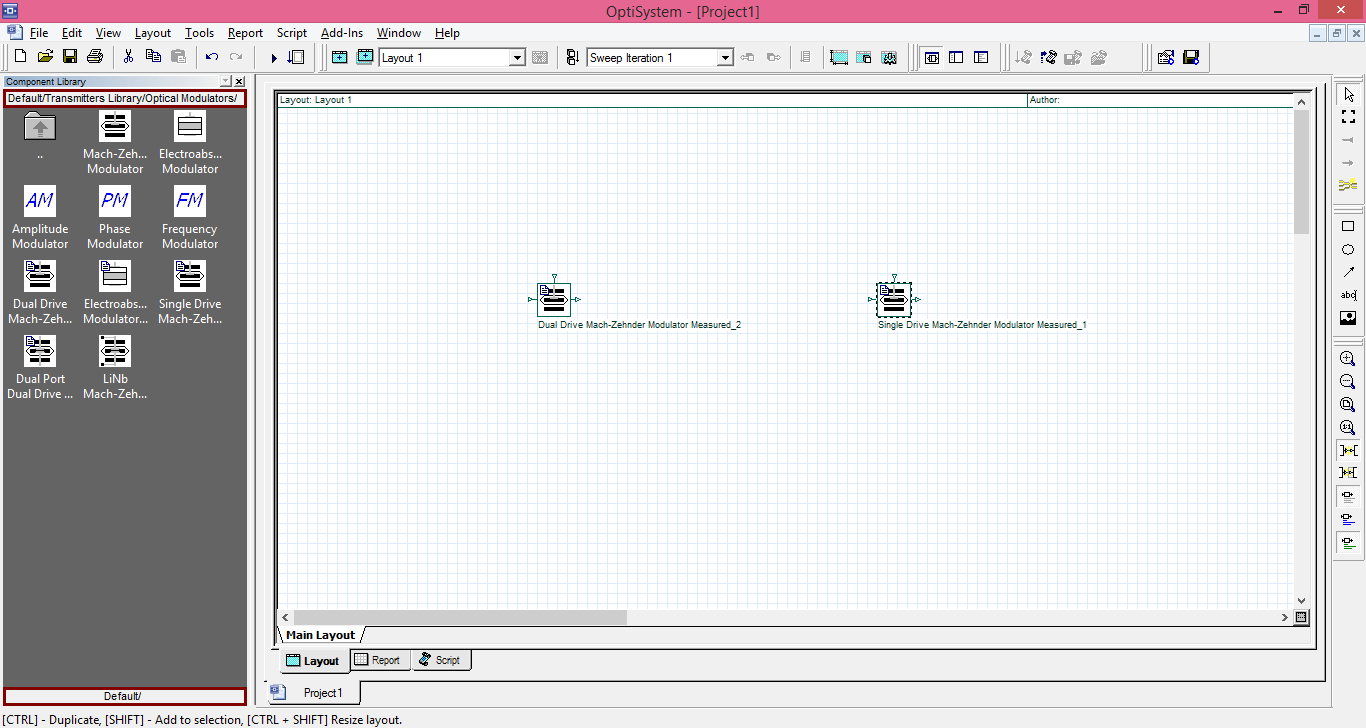Open the Layout 1 dropdown selector
The height and width of the screenshot is (728, 1366).
pos(517,57)
